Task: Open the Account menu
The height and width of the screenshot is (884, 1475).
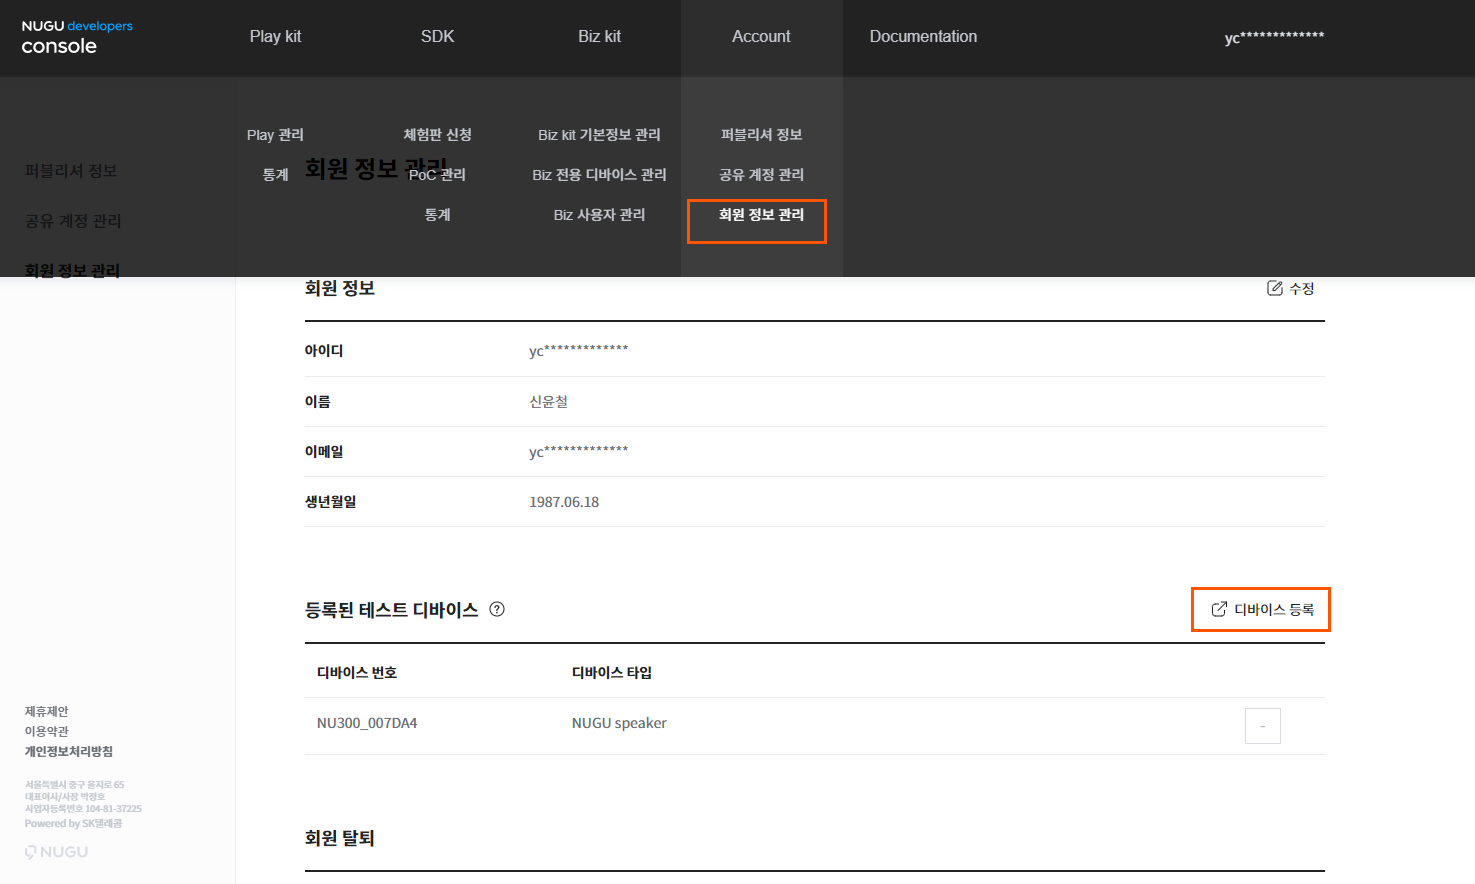Action: [x=761, y=37]
